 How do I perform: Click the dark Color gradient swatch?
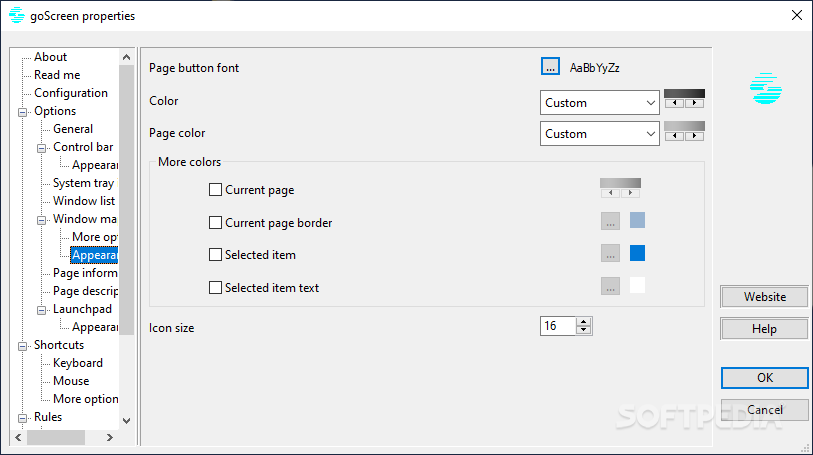tap(684, 93)
